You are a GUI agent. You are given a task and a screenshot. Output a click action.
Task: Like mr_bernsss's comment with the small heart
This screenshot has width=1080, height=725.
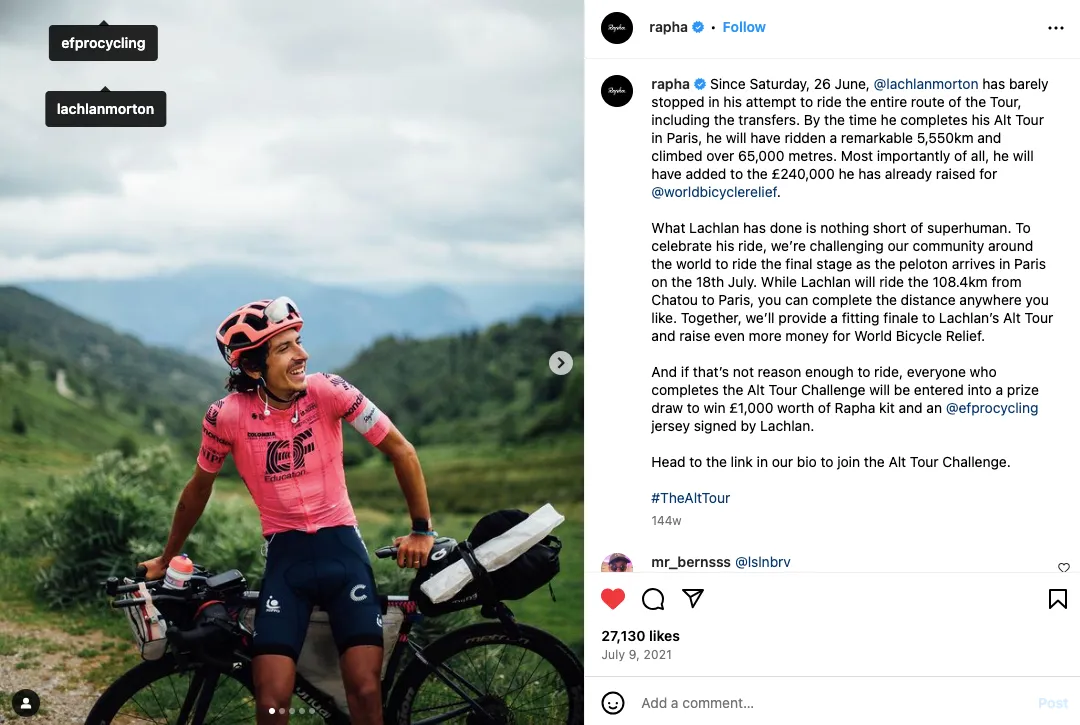click(1063, 567)
